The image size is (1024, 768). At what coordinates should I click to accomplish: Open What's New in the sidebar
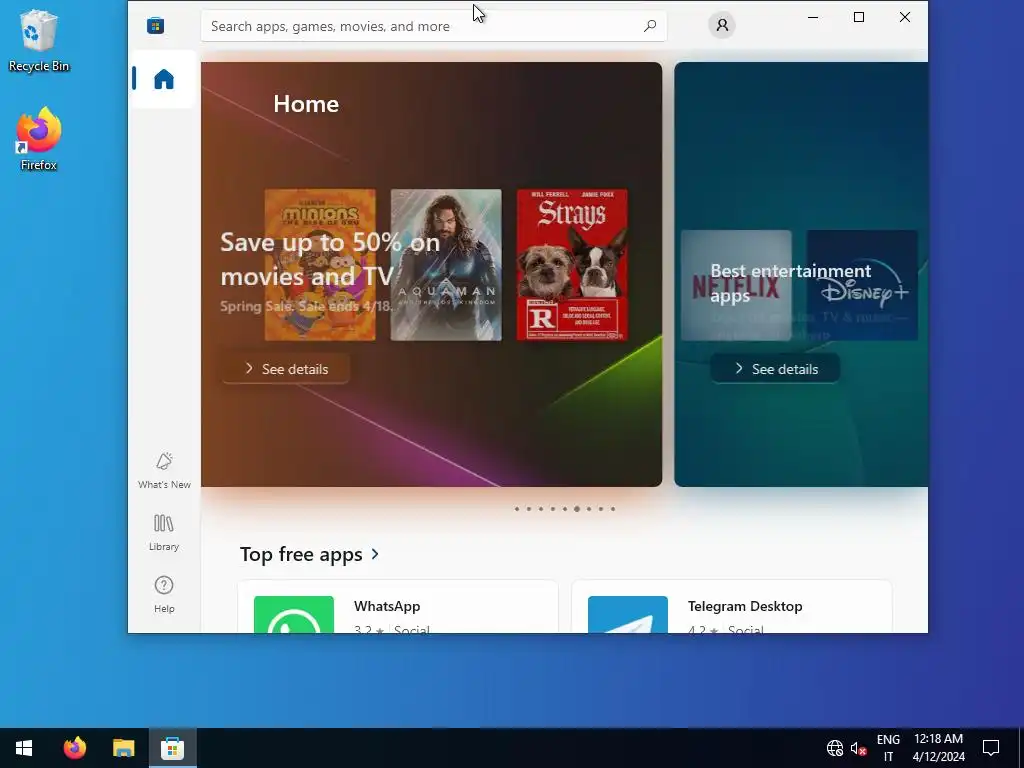164,470
